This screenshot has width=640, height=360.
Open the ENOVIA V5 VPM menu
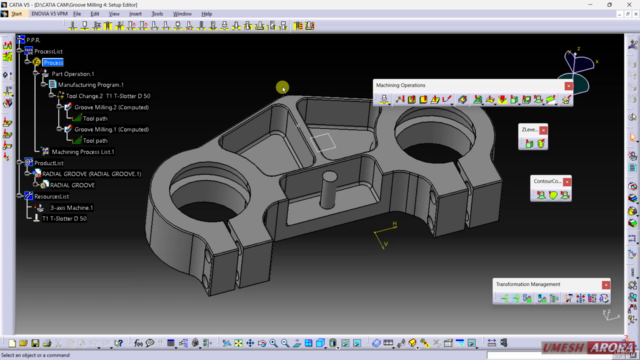pos(49,14)
